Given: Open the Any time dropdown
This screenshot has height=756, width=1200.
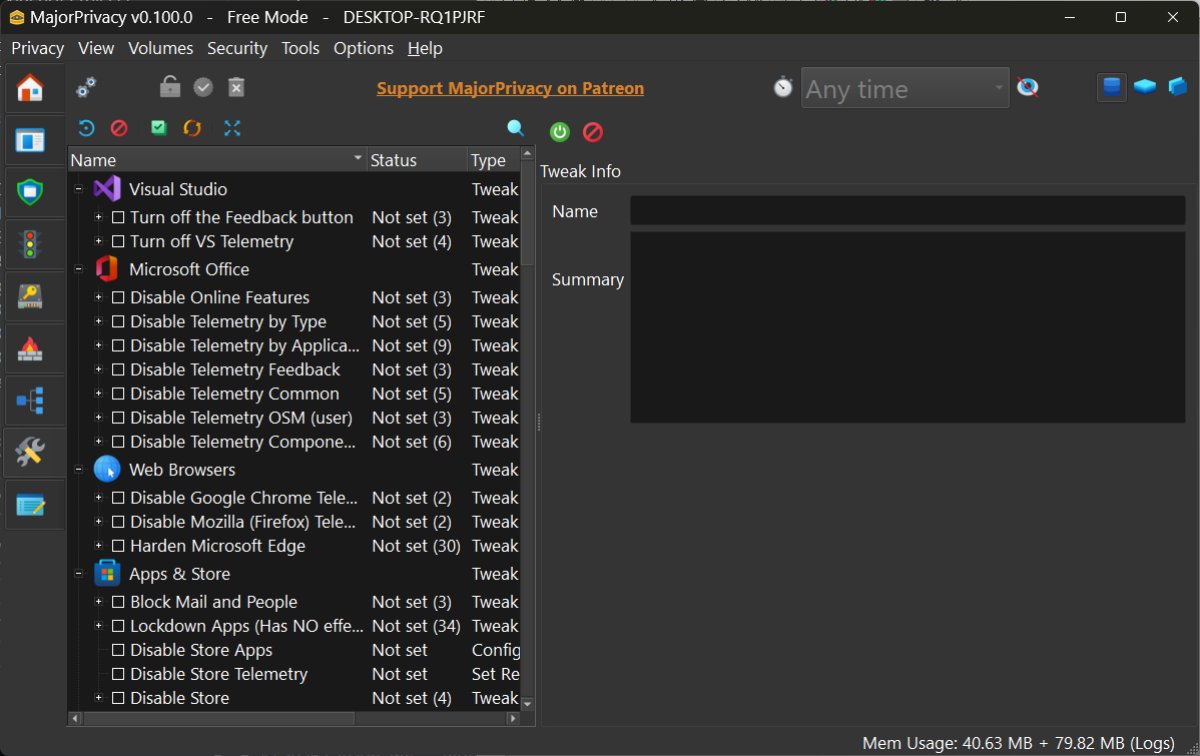Looking at the screenshot, I should 905,88.
